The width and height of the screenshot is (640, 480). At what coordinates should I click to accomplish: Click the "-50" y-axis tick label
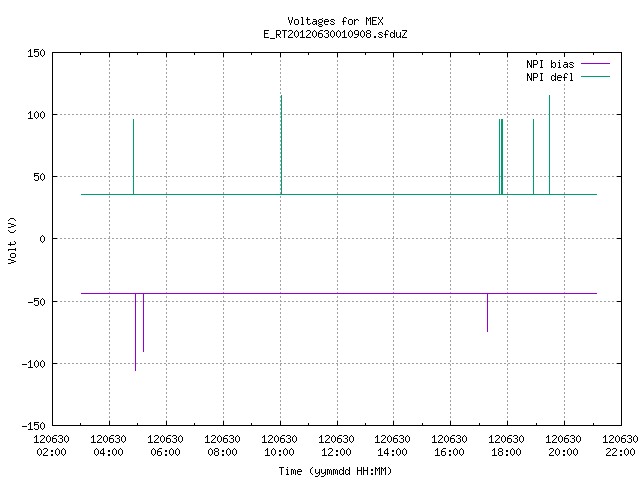click(36, 302)
